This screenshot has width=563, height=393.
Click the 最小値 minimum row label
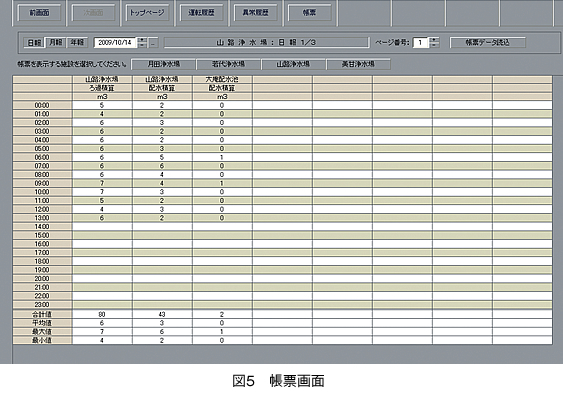[42, 340]
